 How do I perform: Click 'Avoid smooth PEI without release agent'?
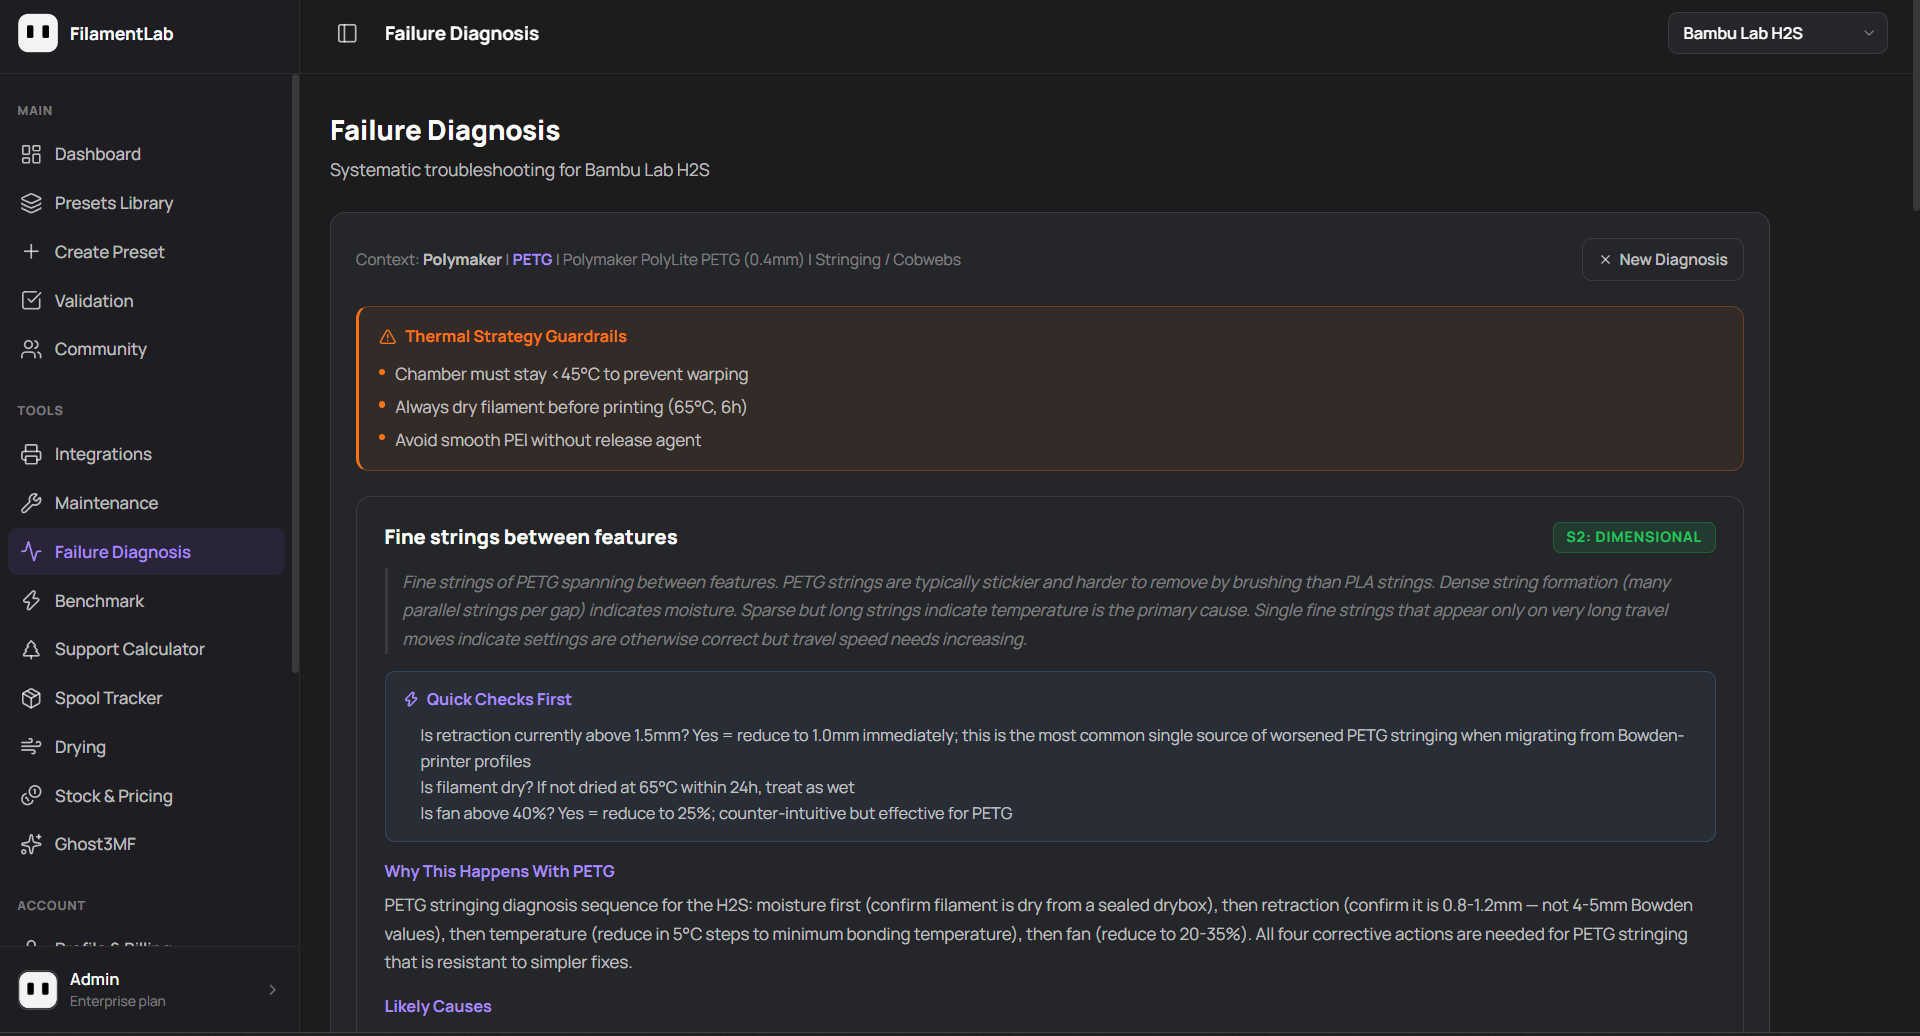[548, 441]
